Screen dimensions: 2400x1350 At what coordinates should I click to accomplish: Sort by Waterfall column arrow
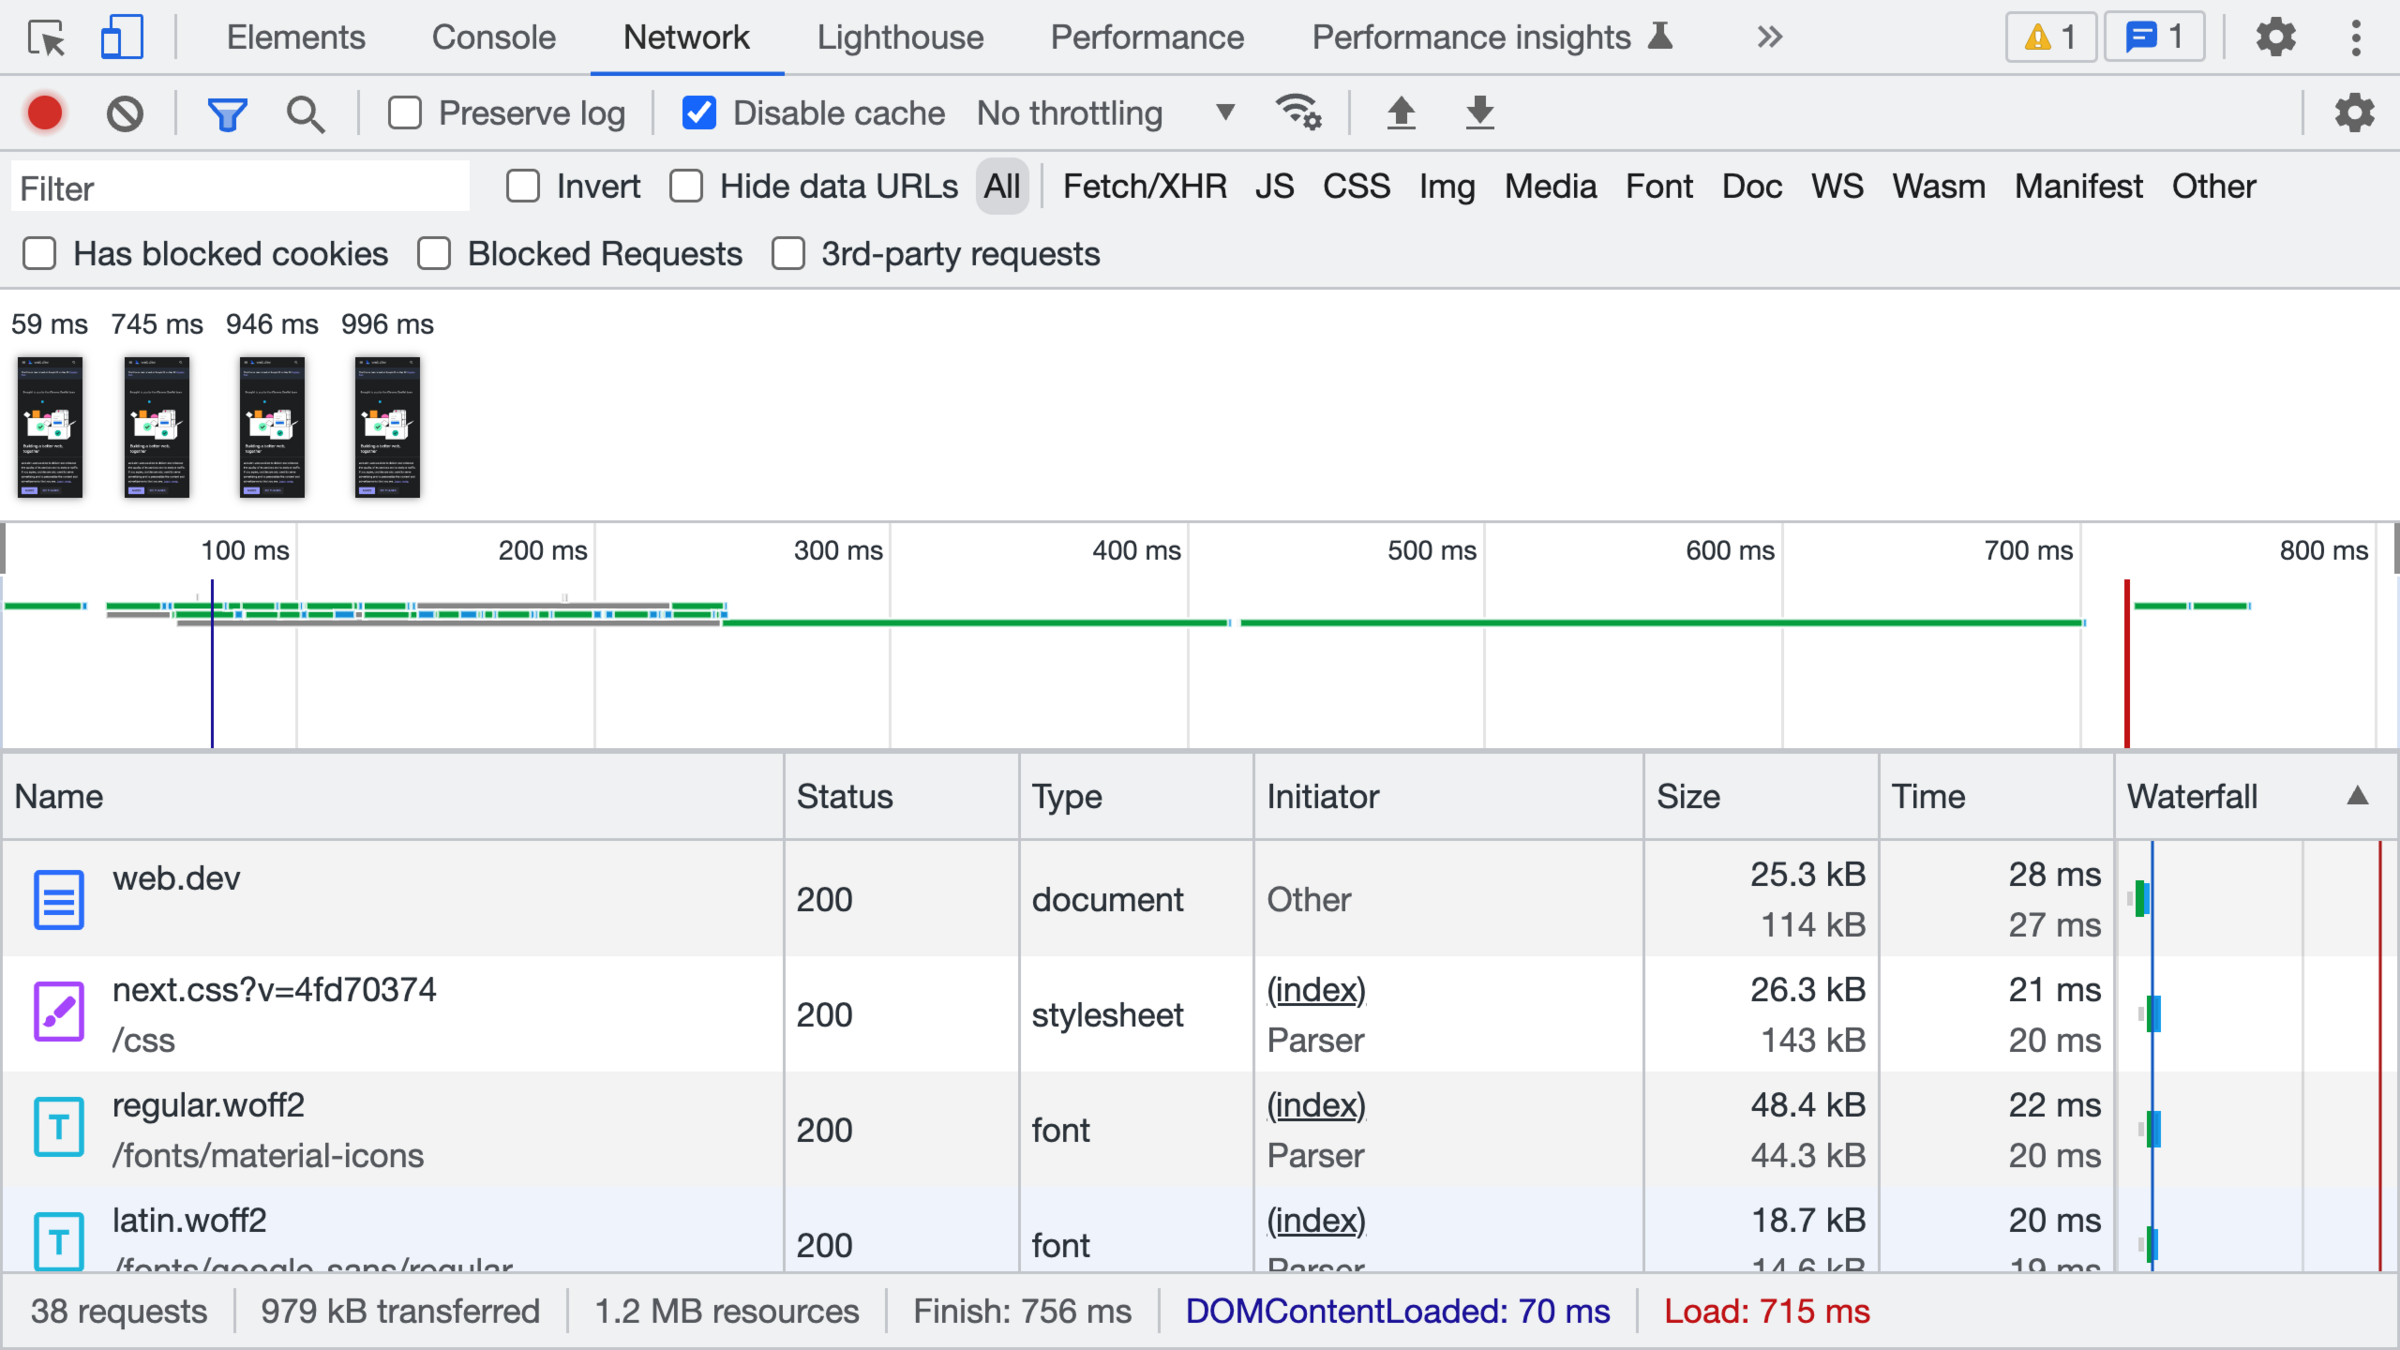coord(2357,796)
